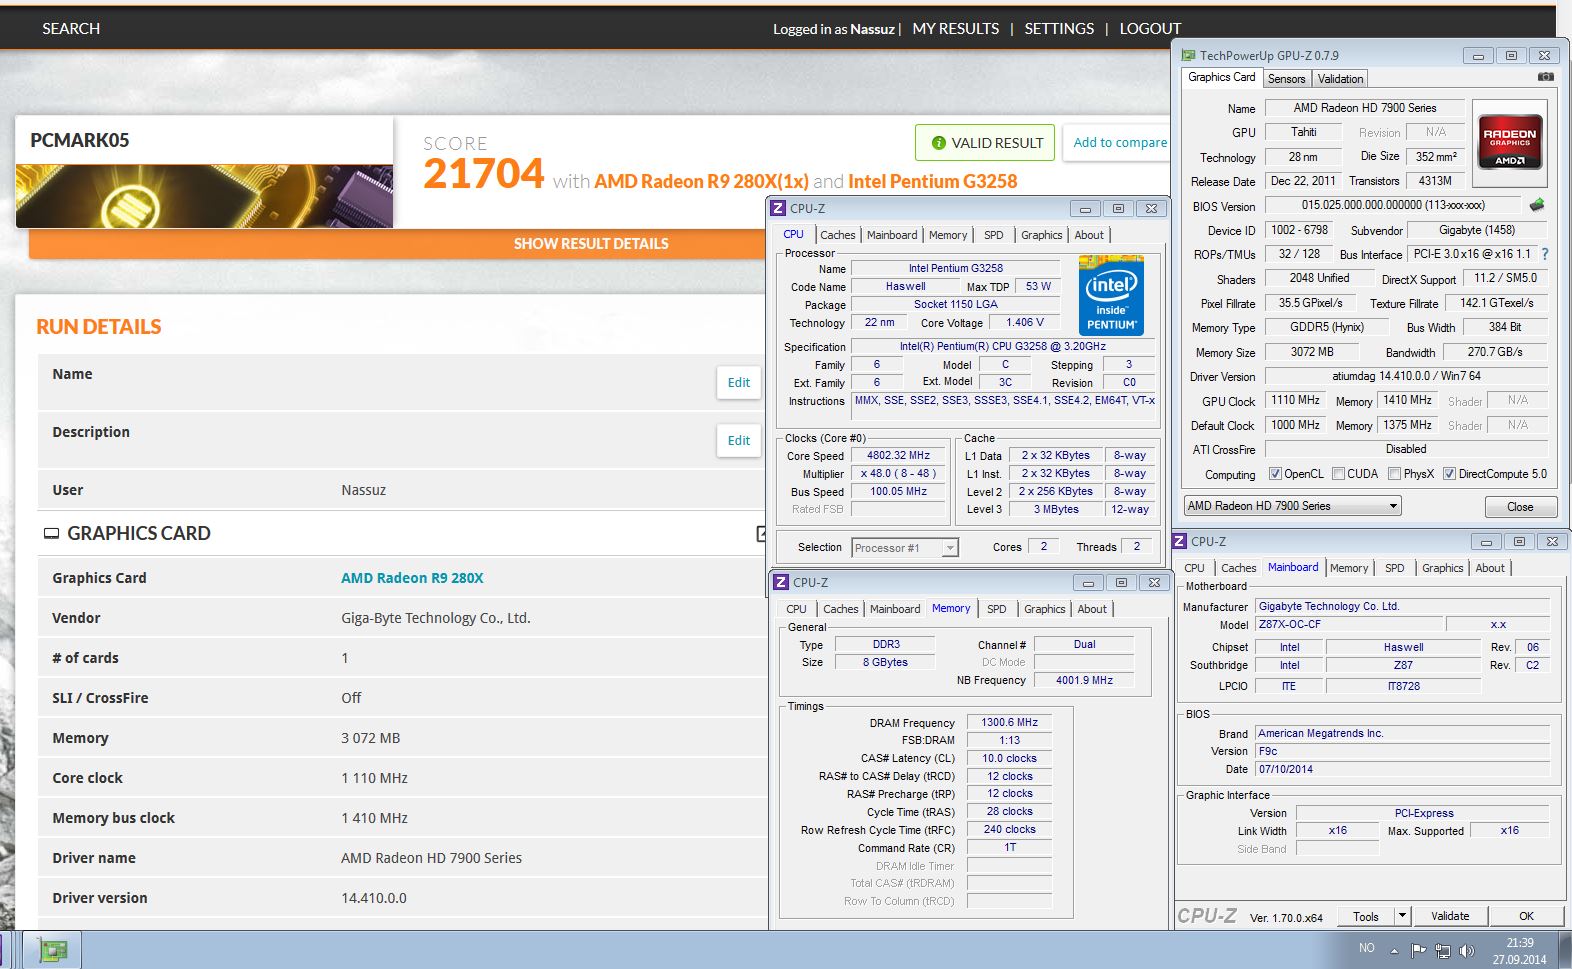Click the NO language indicator in taskbar

(1366, 948)
